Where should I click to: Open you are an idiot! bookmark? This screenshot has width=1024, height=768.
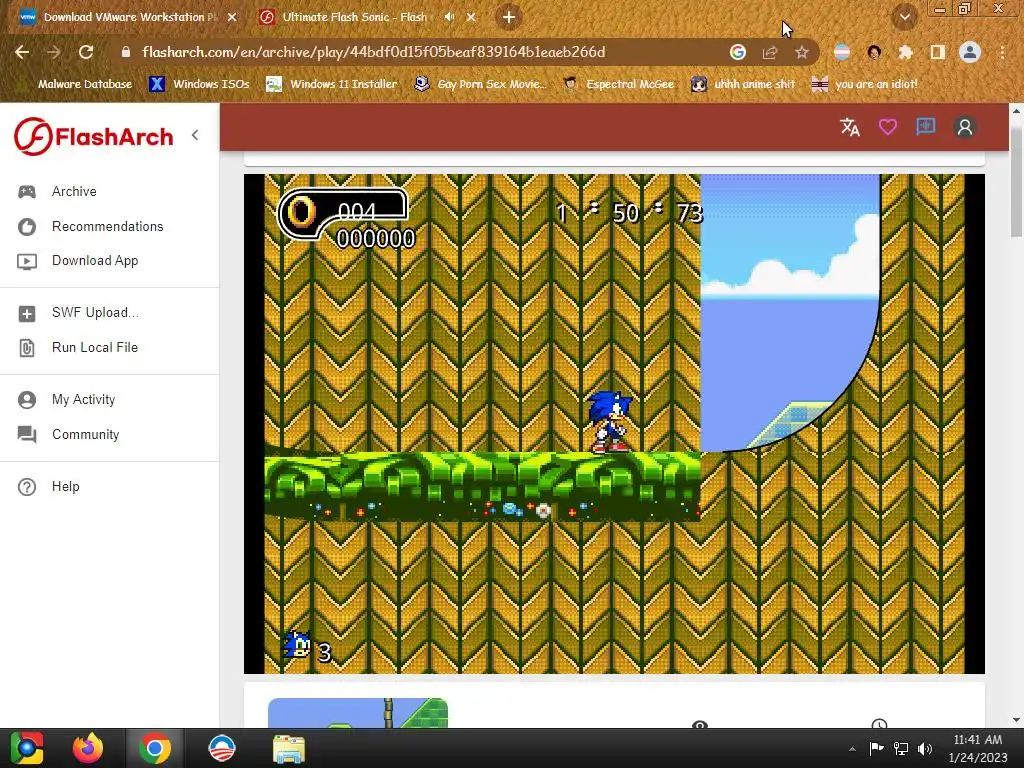click(865, 84)
